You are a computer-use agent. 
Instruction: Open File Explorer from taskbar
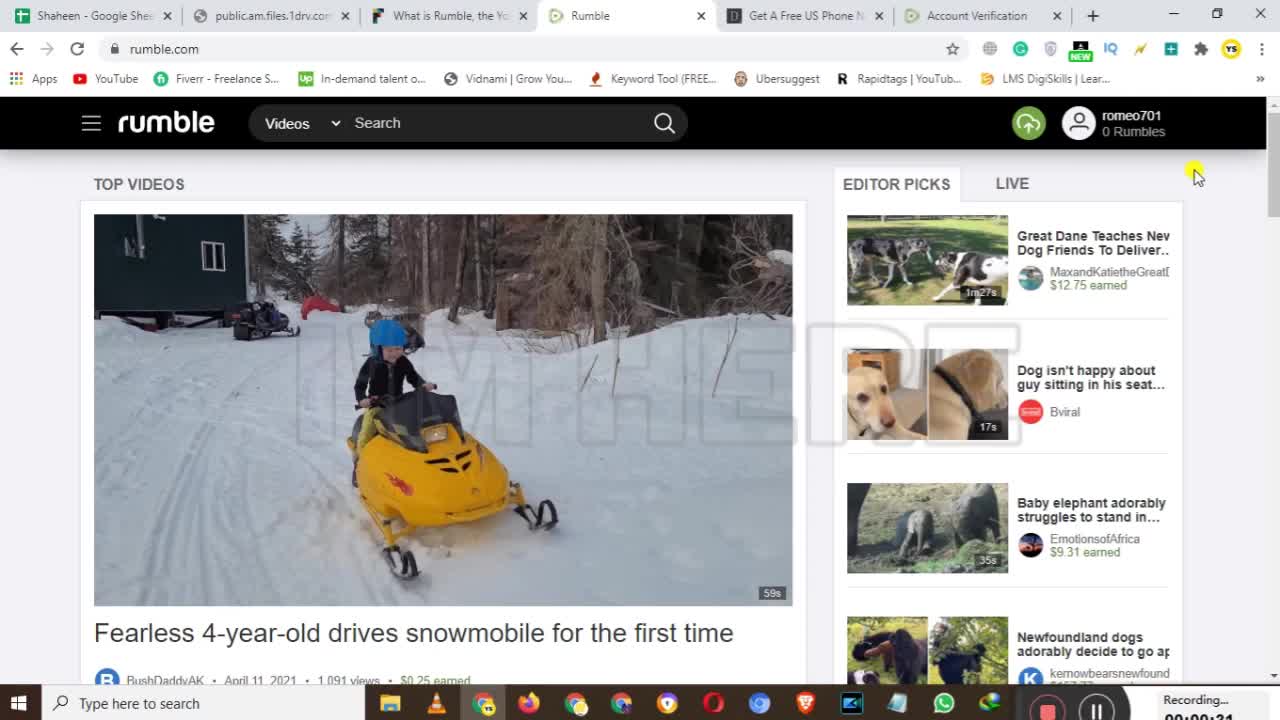click(x=390, y=703)
